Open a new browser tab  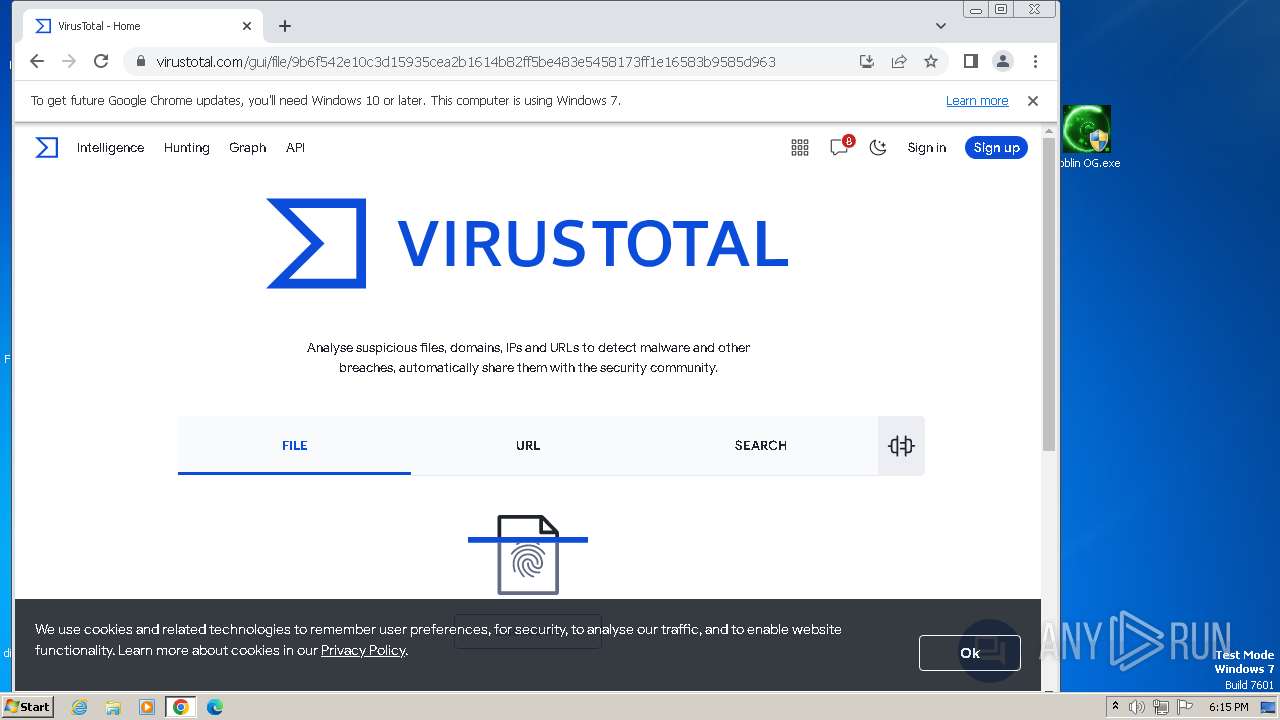(285, 26)
